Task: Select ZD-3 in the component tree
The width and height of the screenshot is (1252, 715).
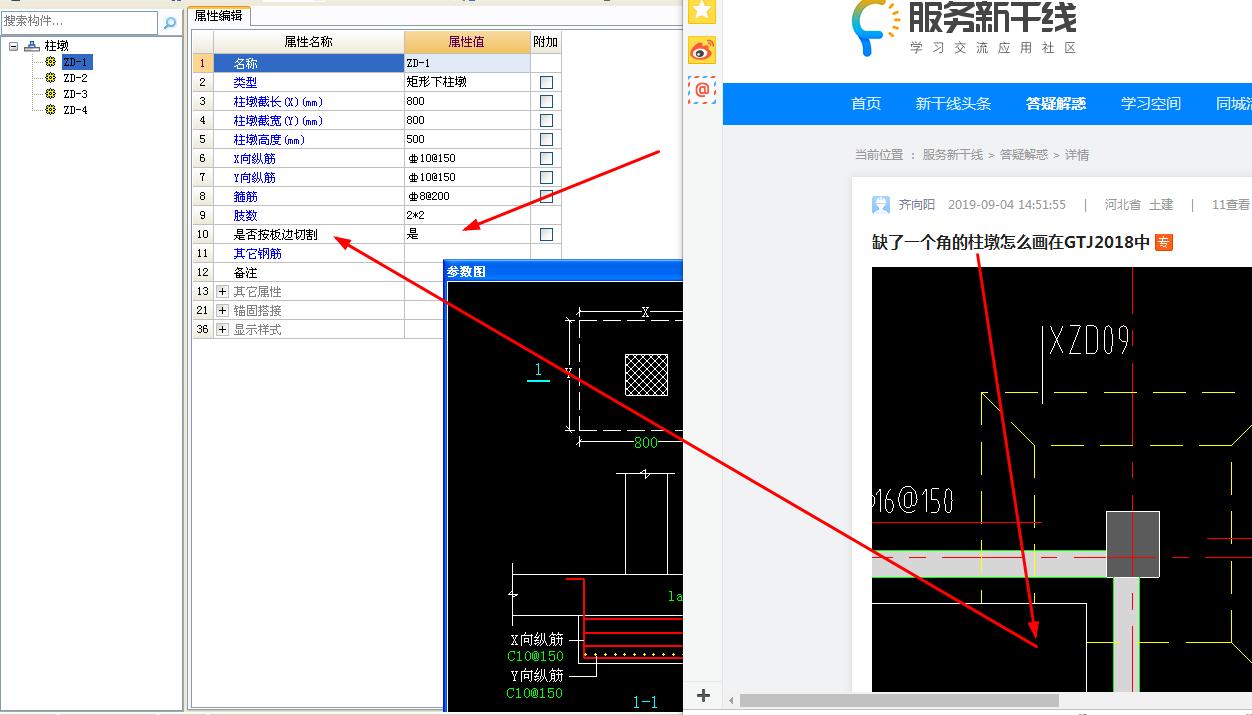Action: (x=75, y=94)
